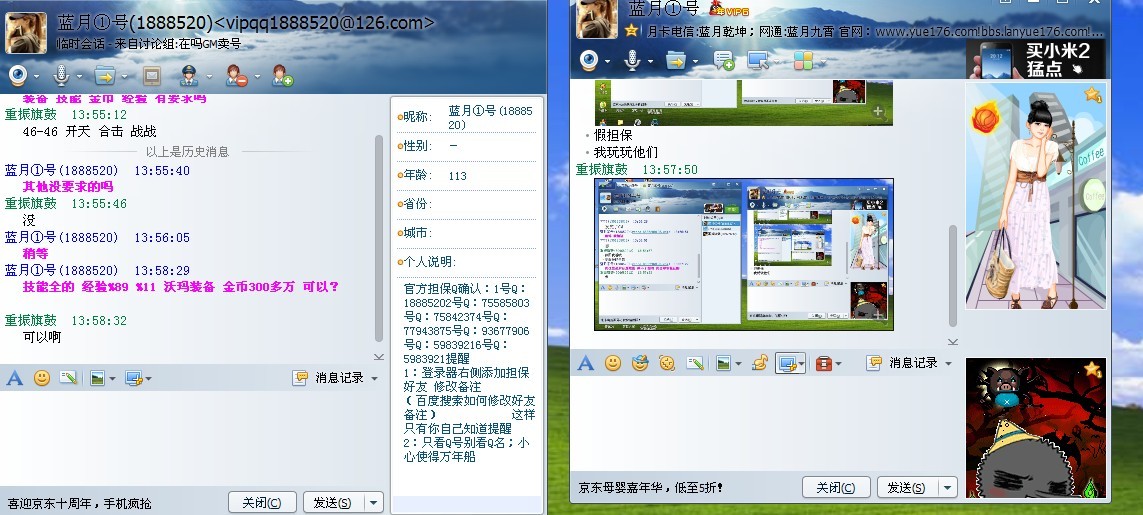The width and height of the screenshot is (1143, 515).
Task: Click screen capture icon in left chat window
Action: 133,378
